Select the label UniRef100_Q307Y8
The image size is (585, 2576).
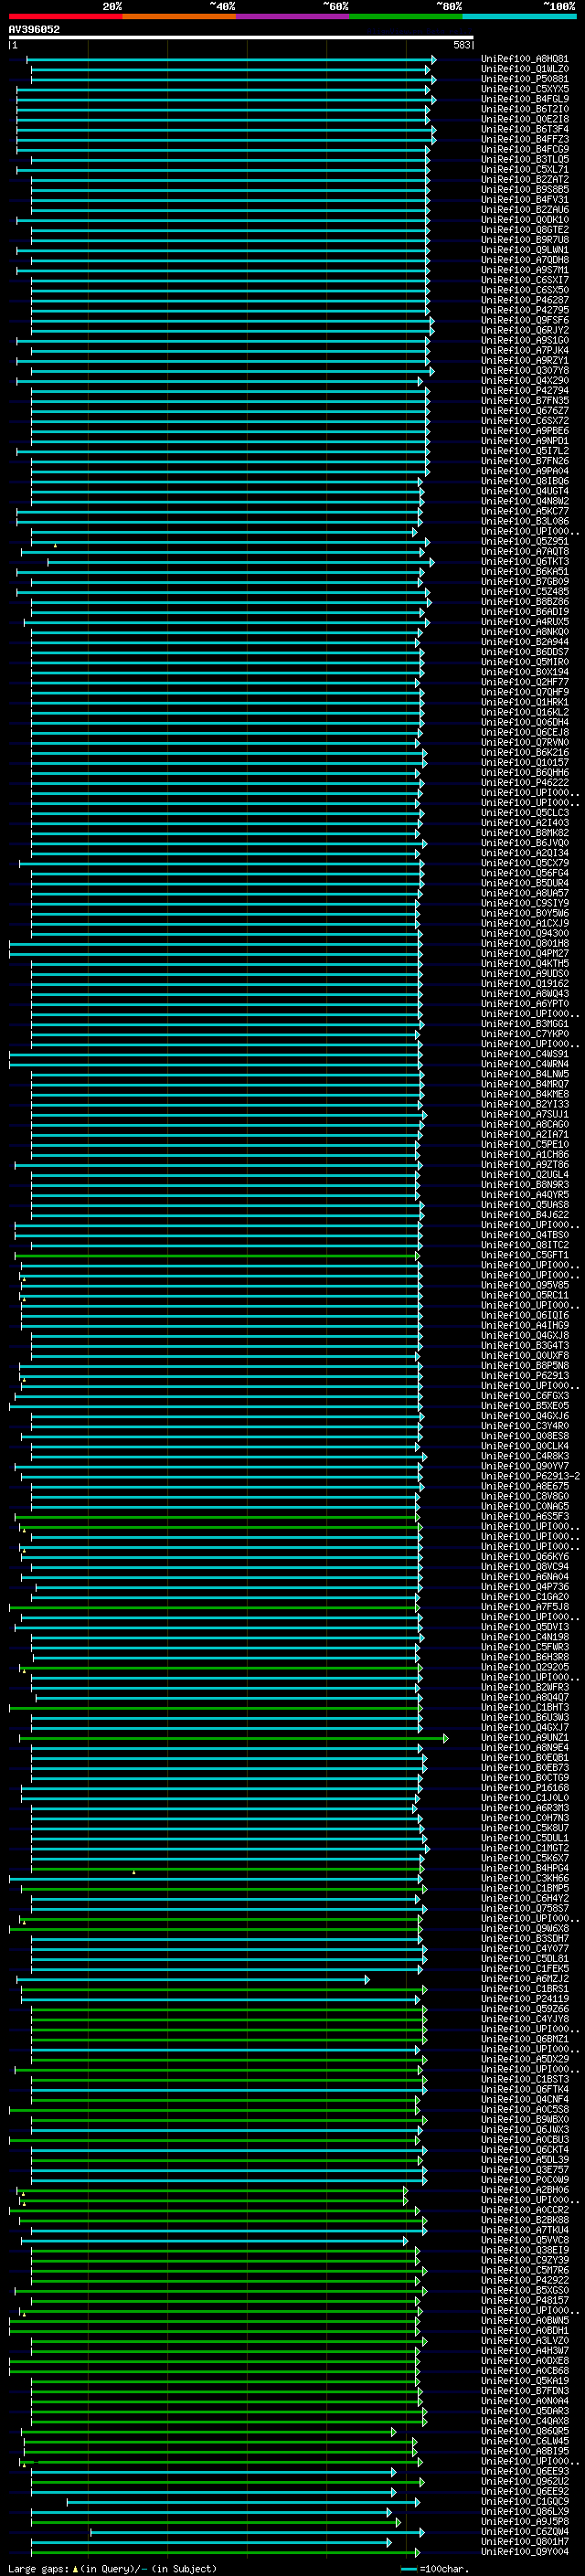[525, 371]
